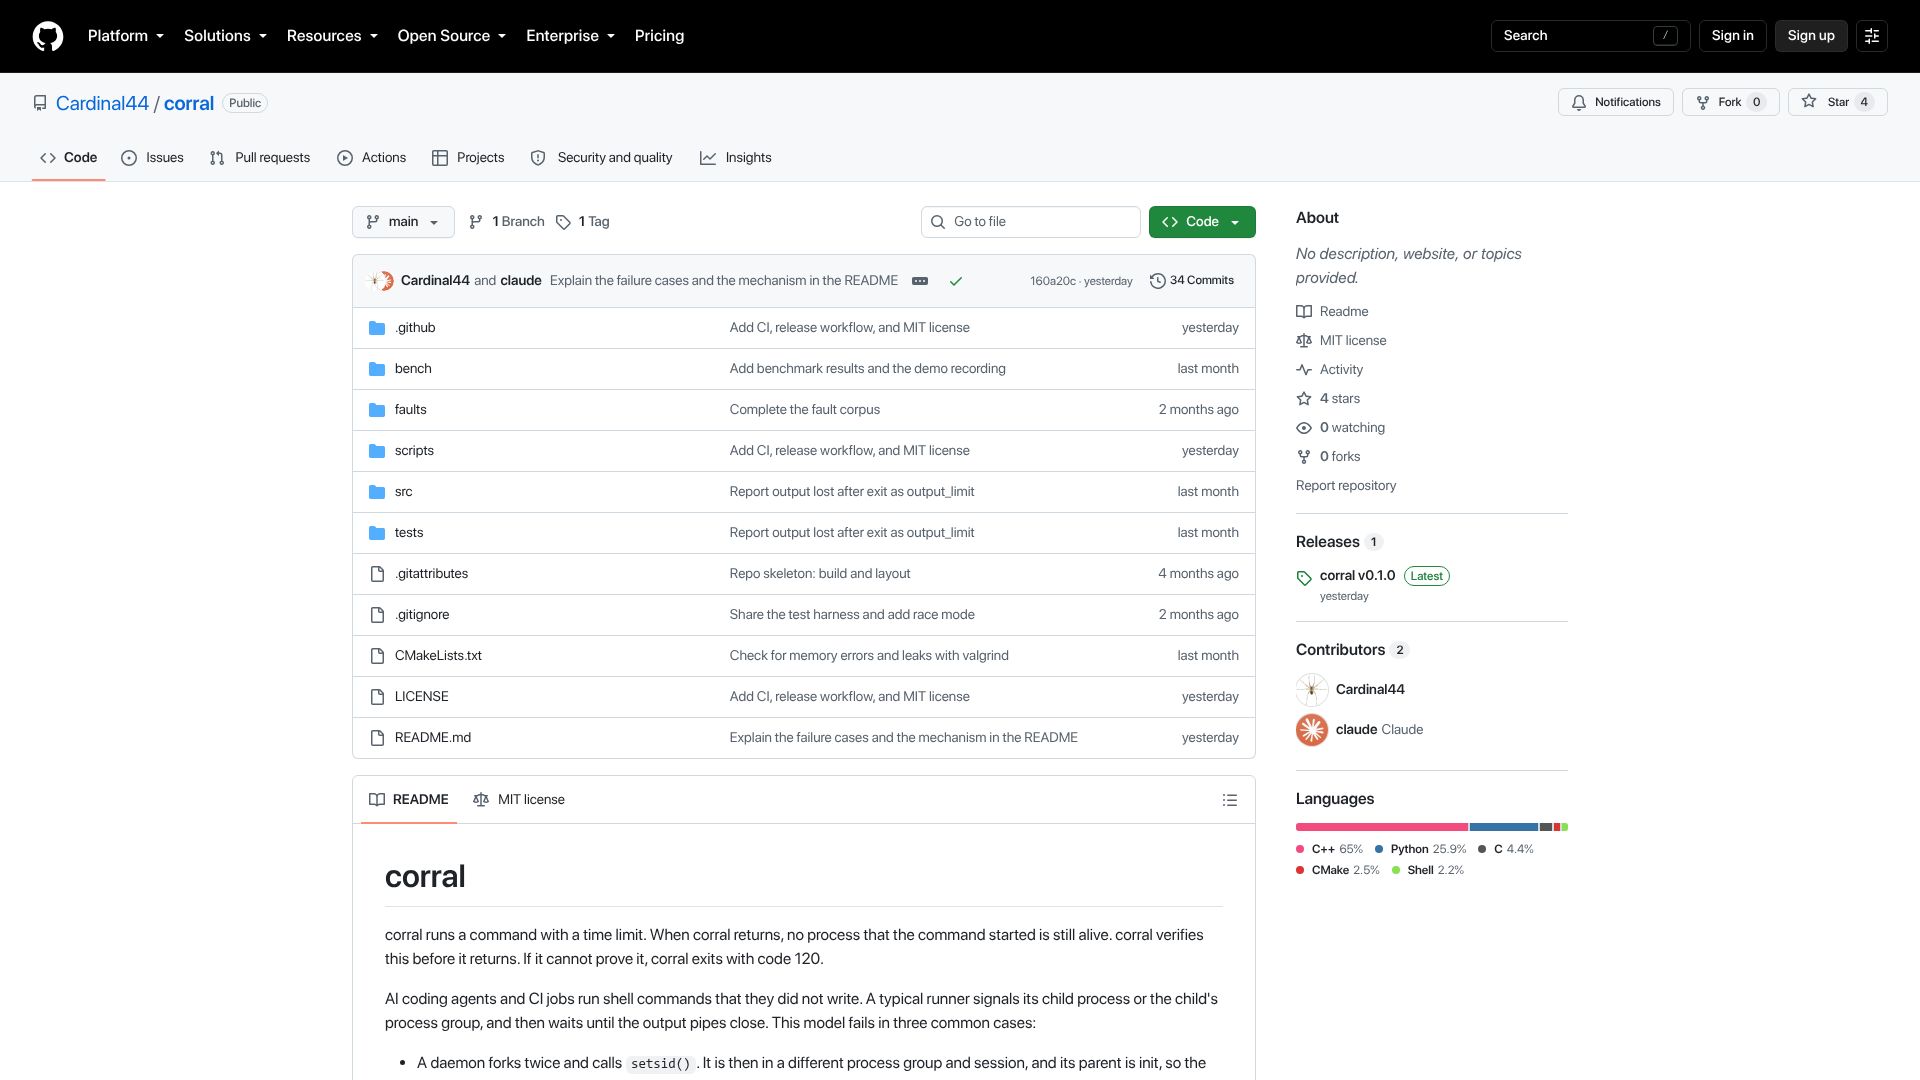This screenshot has height=1080, width=1920.
Task: Open the header settings sliders icon
Action: coord(1872,36)
